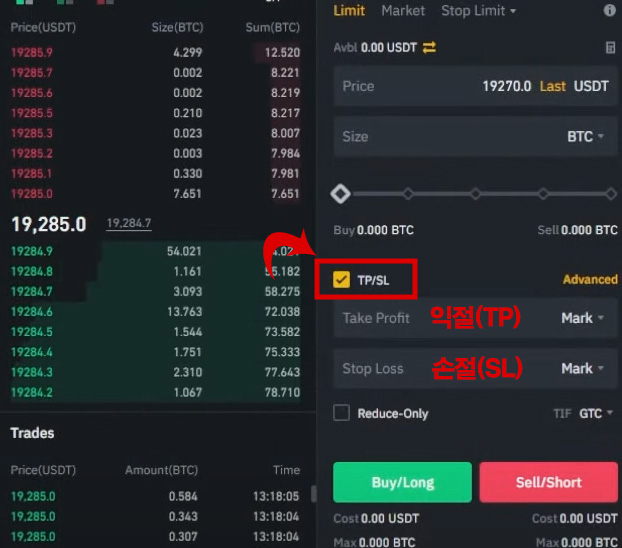
Task: Uncheck the TP/SL checkbox
Action: pos(342,280)
